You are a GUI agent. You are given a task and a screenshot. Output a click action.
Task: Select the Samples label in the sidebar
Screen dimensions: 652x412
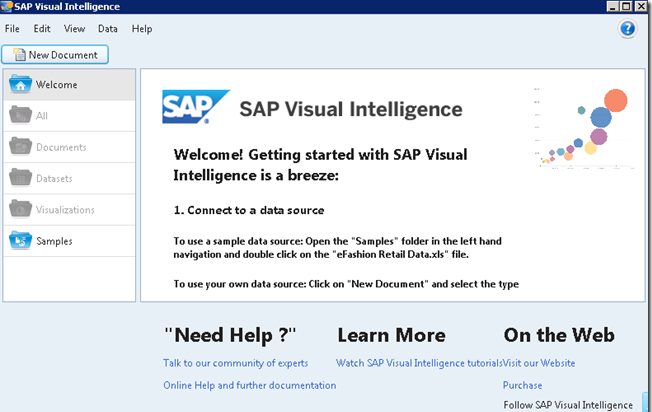click(x=54, y=241)
